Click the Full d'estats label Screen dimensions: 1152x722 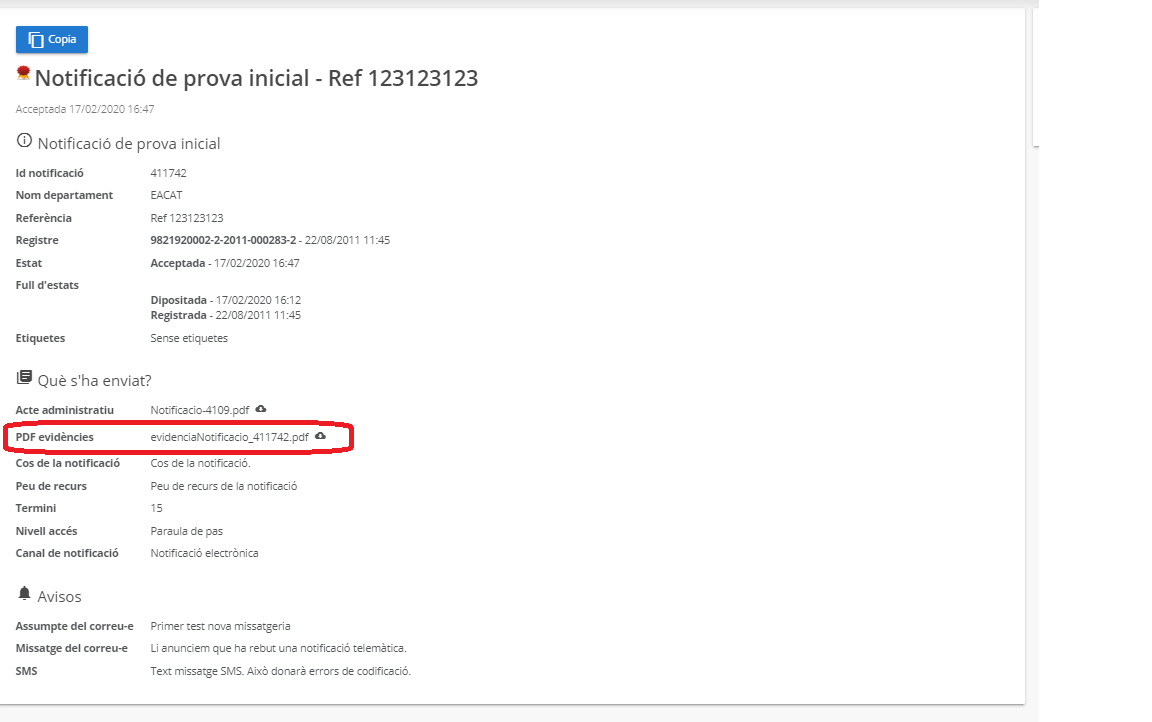coord(47,285)
